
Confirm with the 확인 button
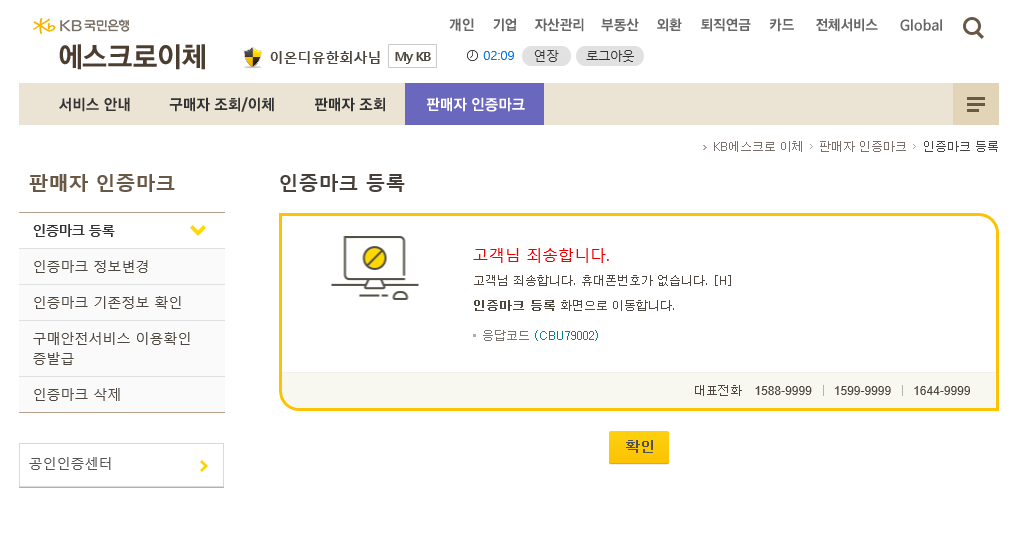pyautogui.click(x=639, y=447)
